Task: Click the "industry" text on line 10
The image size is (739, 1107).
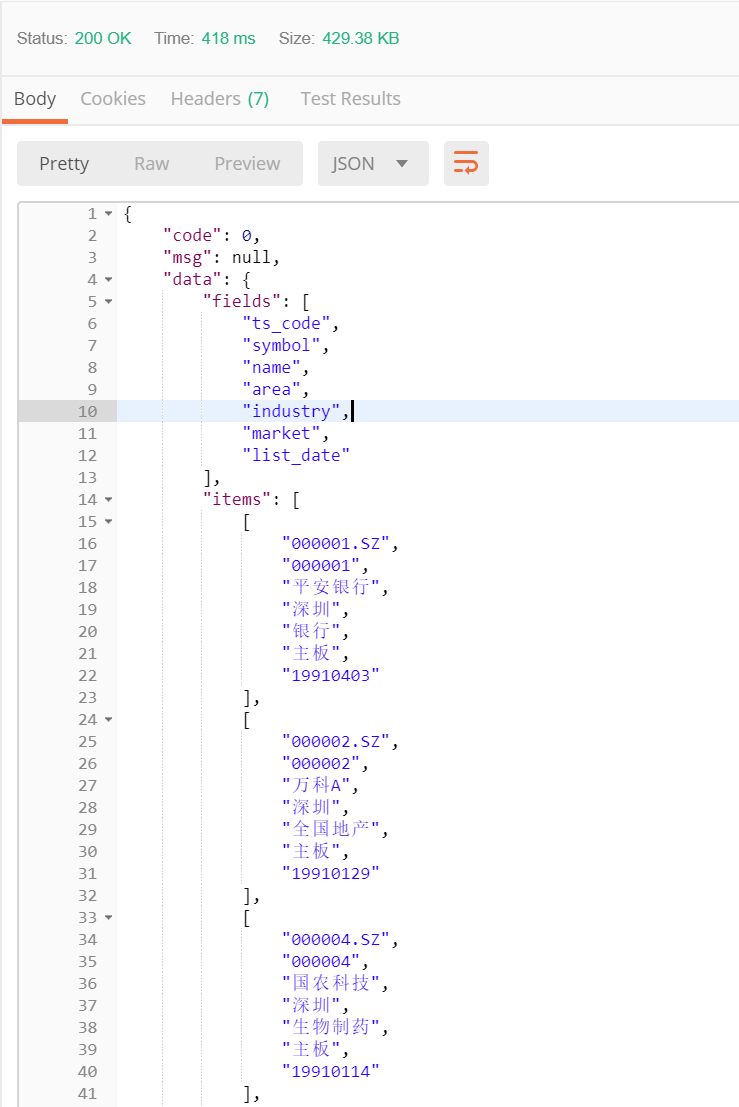Action: [292, 411]
